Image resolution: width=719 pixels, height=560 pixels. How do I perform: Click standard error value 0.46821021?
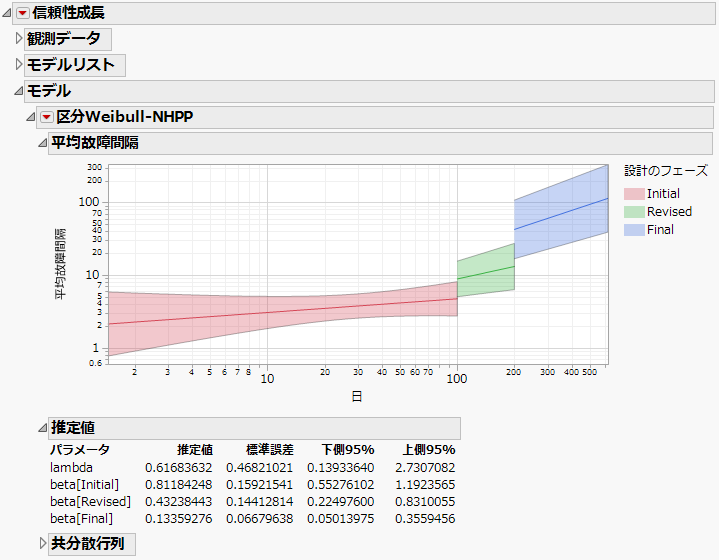click(x=260, y=467)
